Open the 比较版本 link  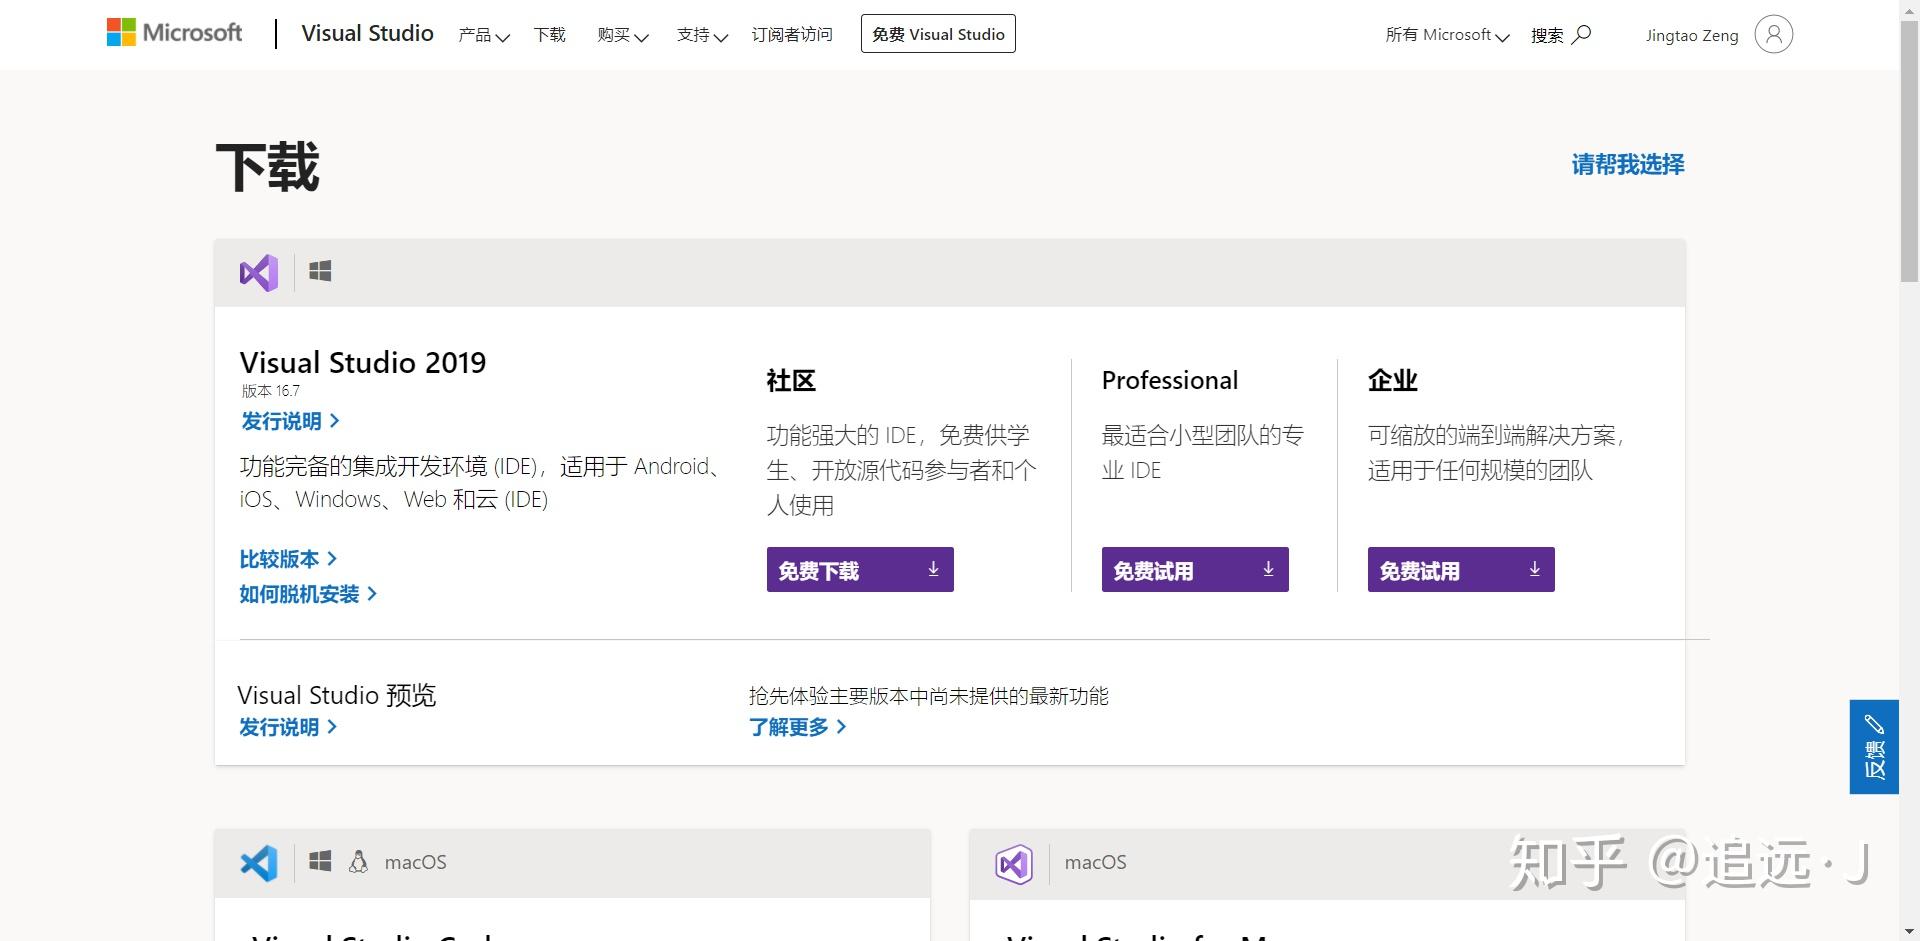pos(288,559)
